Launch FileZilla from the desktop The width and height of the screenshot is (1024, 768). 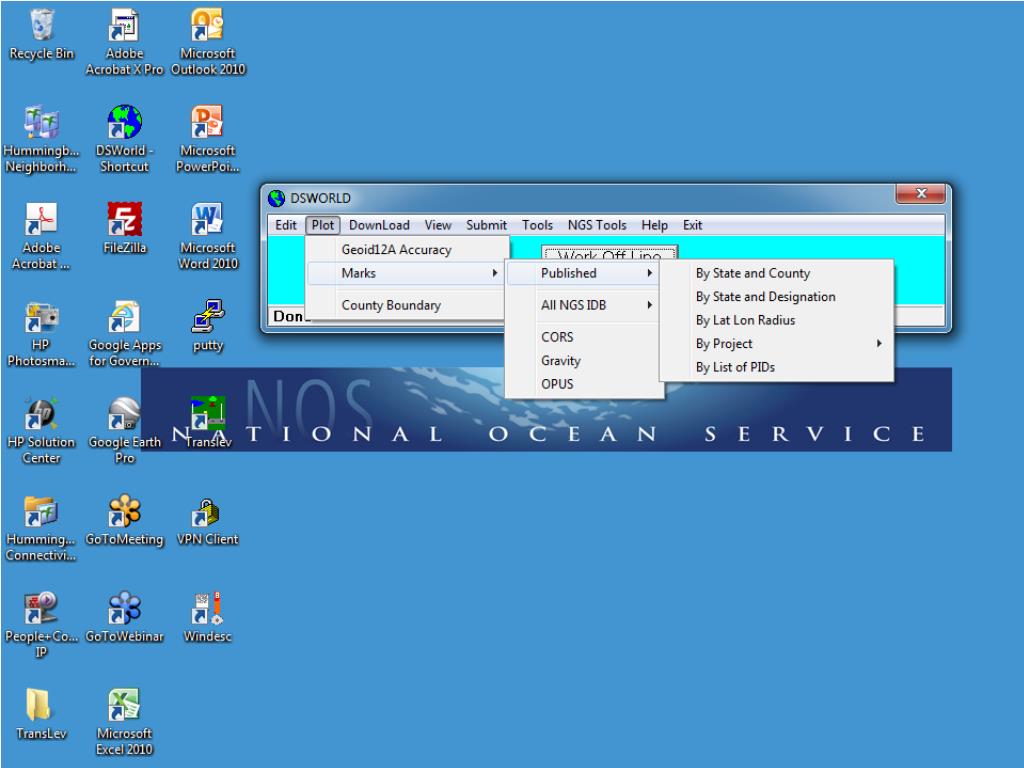pos(124,228)
